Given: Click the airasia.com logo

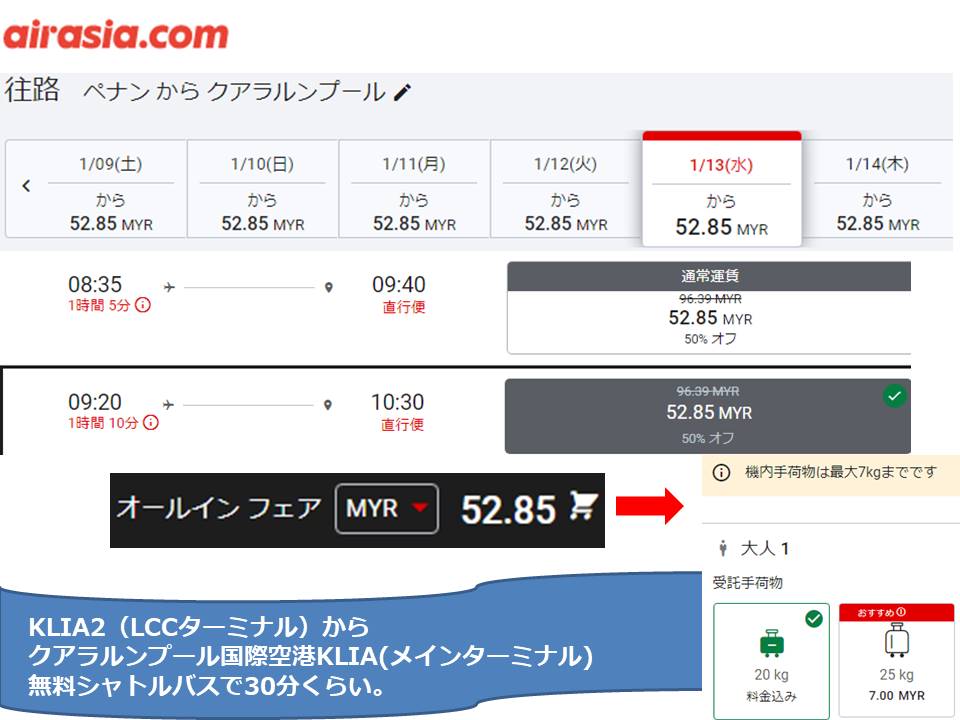Looking at the screenshot, I should (x=116, y=34).
